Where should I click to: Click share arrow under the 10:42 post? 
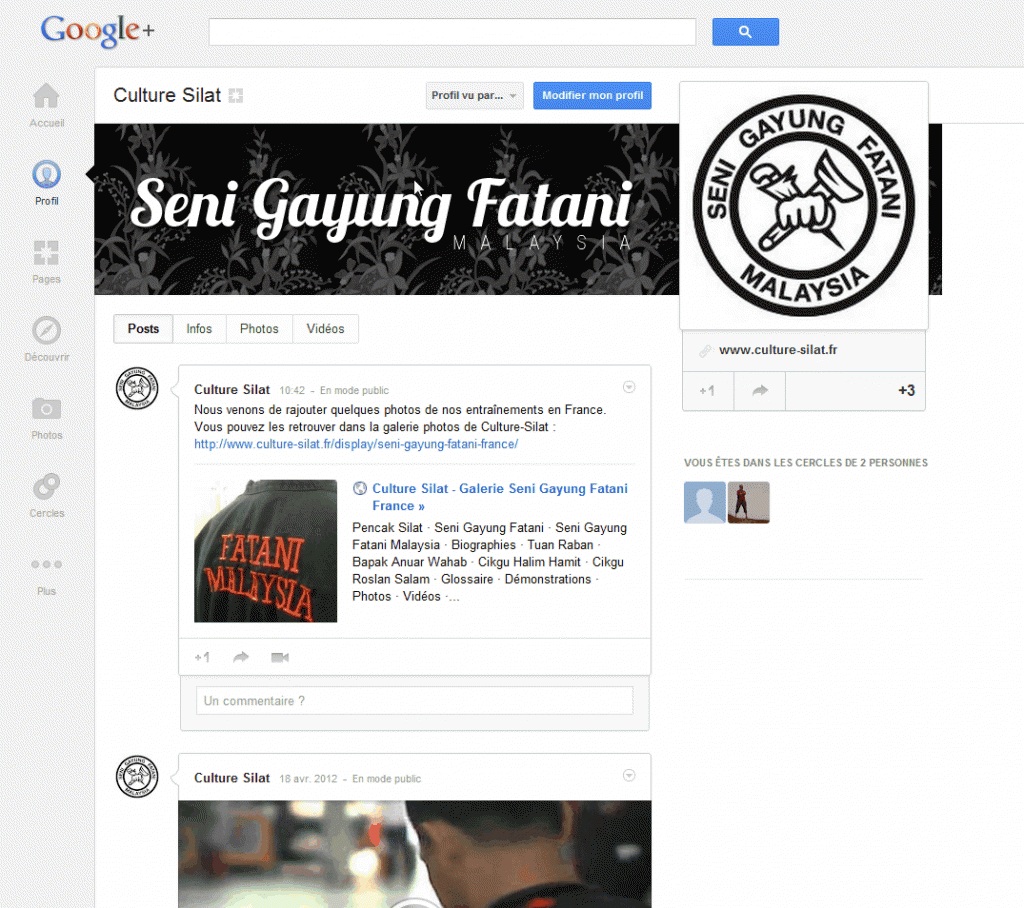[x=241, y=657]
